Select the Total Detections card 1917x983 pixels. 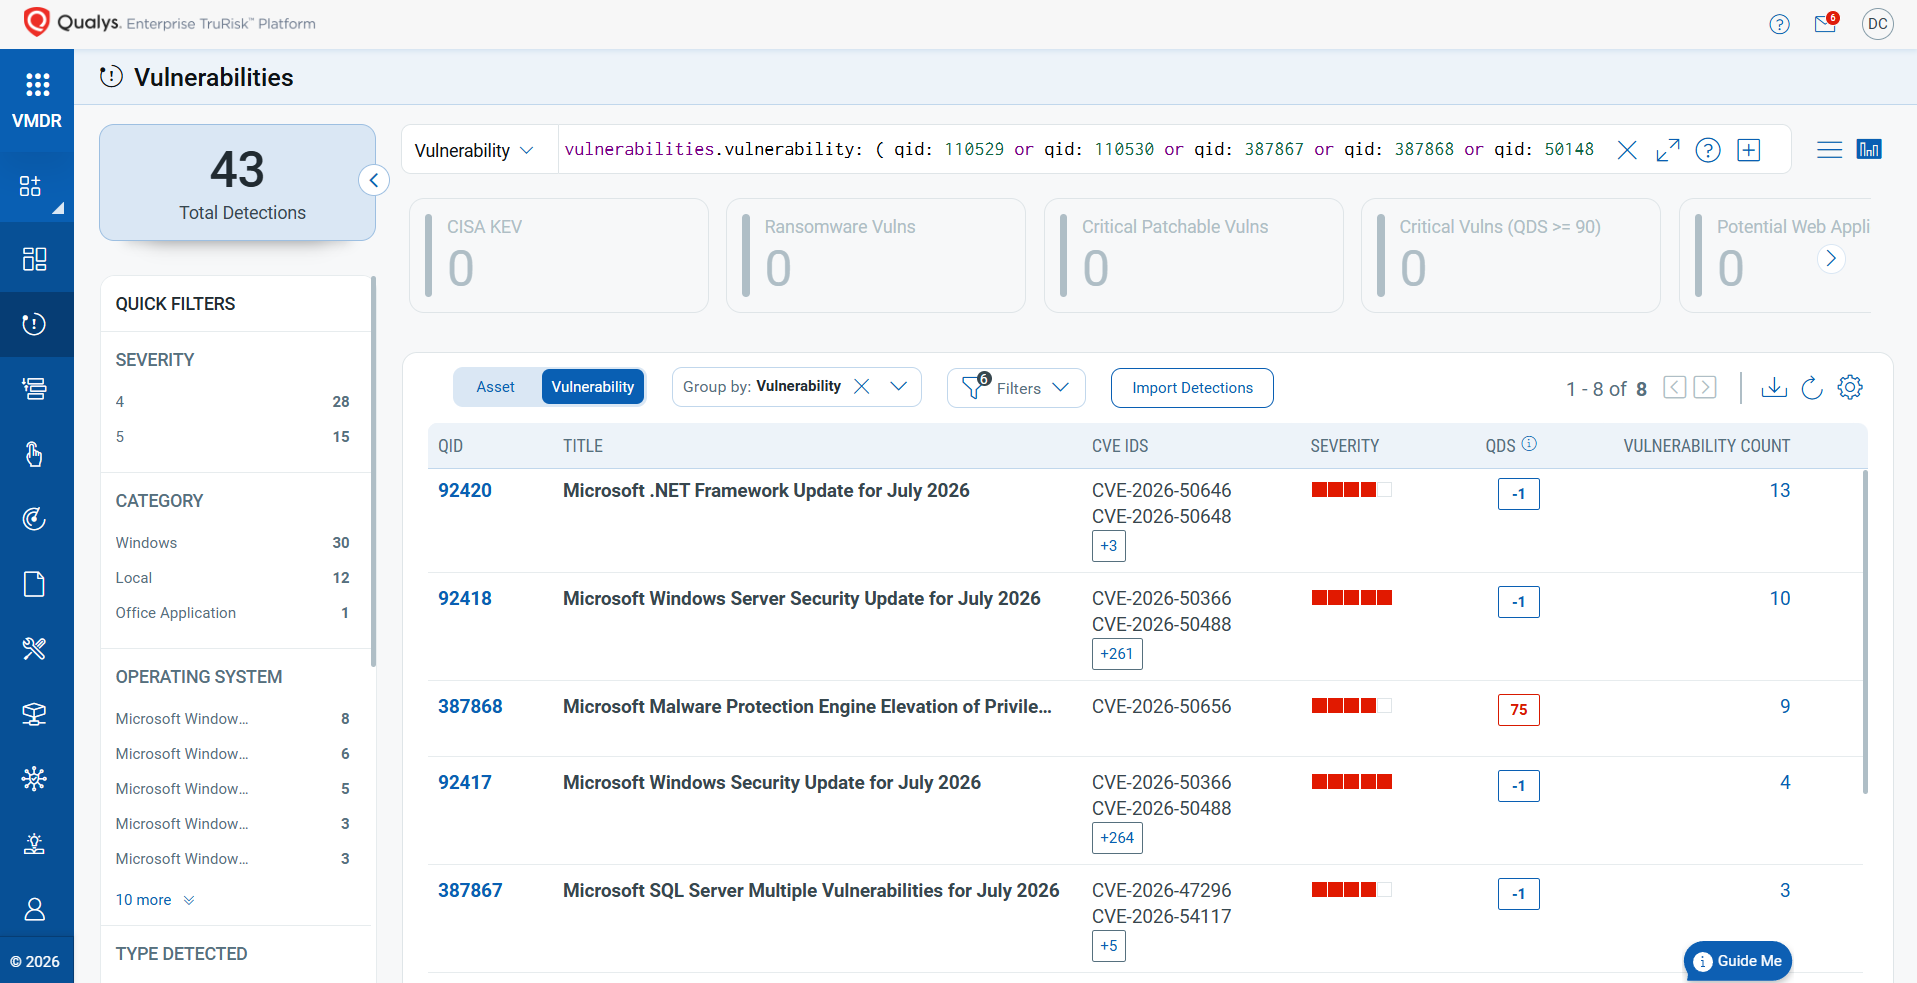(238, 183)
